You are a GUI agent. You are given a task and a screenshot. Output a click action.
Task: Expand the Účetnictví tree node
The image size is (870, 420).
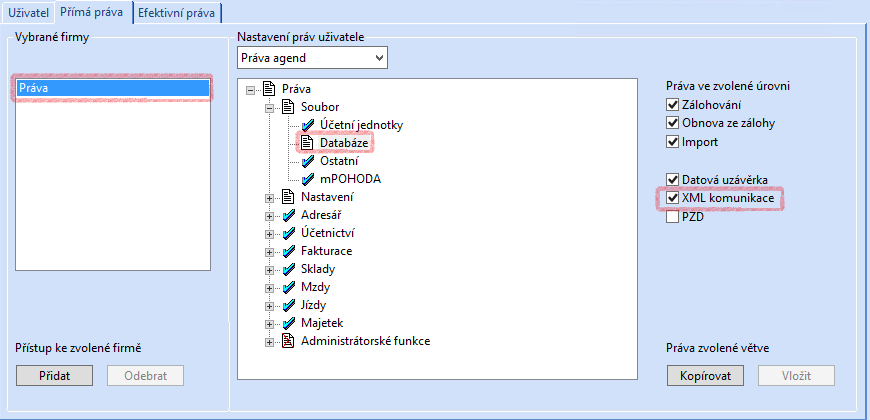point(270,234)
